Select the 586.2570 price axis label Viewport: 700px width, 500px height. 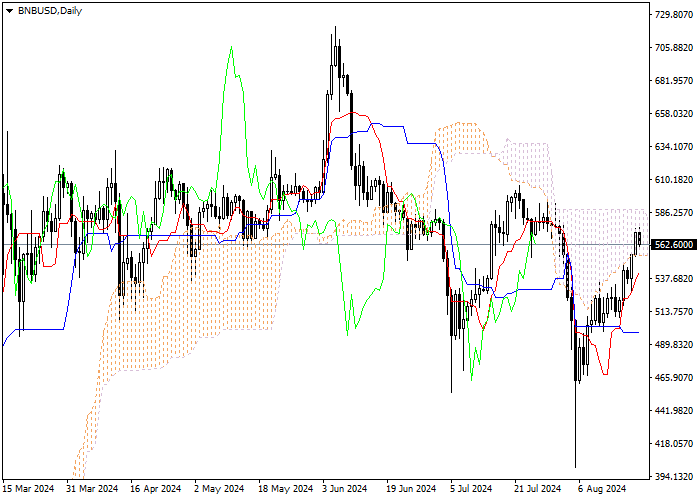(674, 213)
